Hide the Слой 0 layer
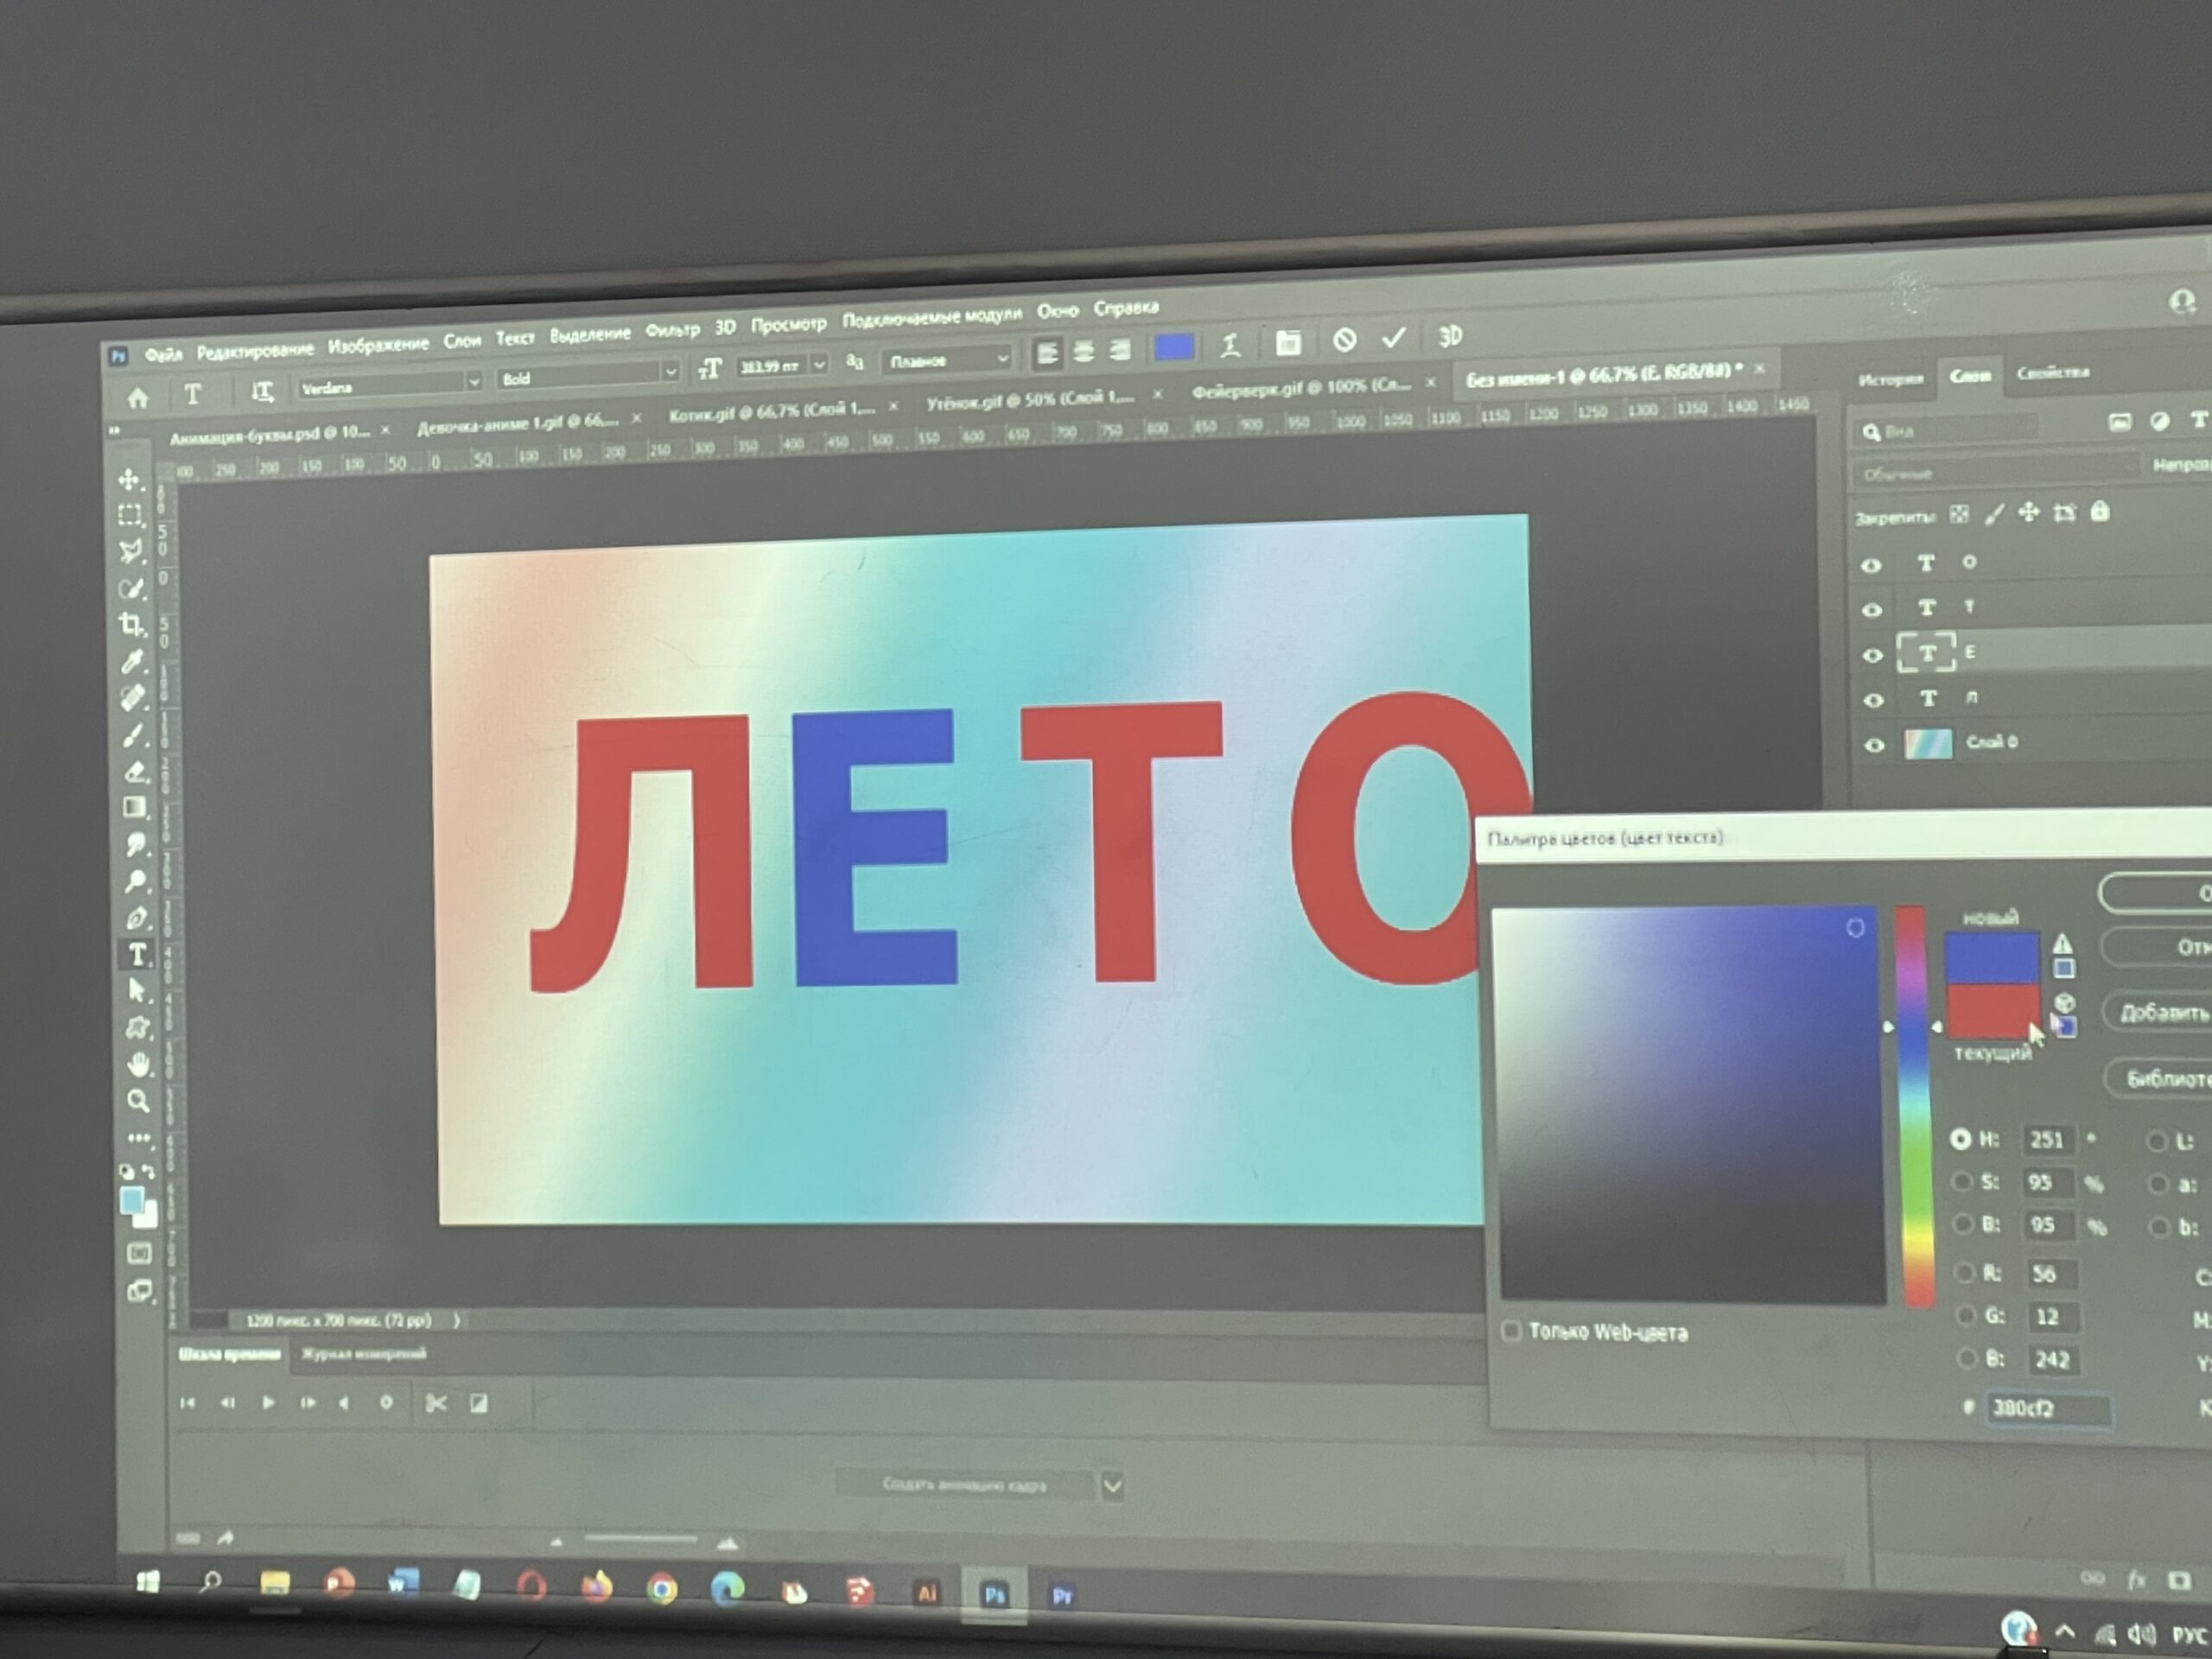Viewport: 2212px width, 1659px height. click(1874, 745)
